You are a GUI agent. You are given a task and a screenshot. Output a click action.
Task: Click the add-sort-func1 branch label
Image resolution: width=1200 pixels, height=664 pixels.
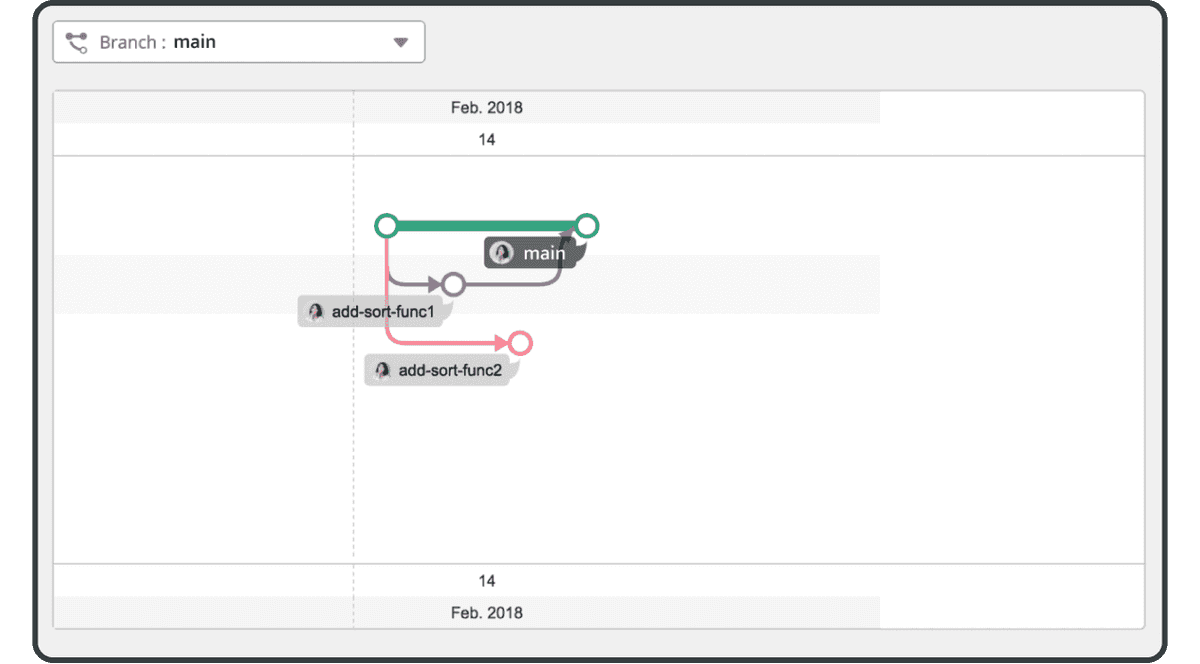pyautogui.click(x=374, y=312)
